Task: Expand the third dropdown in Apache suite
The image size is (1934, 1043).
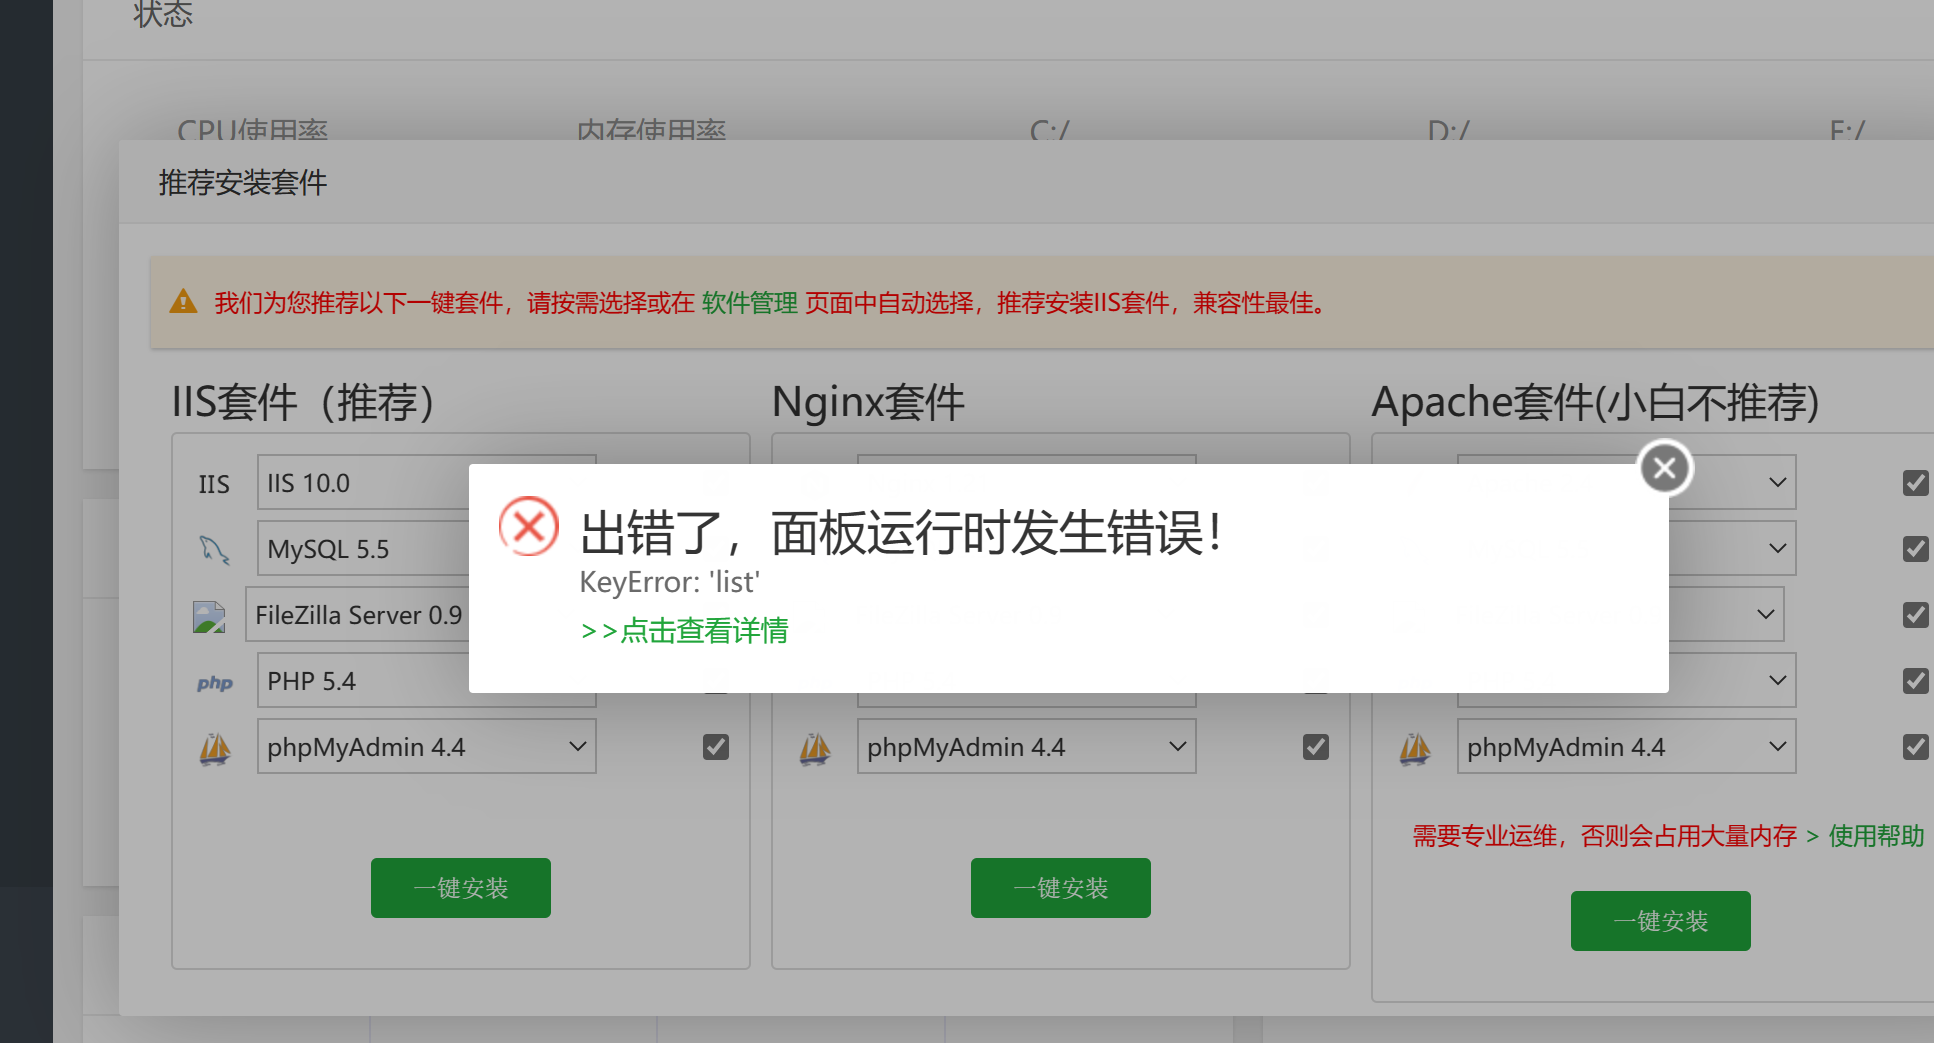Action: tap(1766, 614)
